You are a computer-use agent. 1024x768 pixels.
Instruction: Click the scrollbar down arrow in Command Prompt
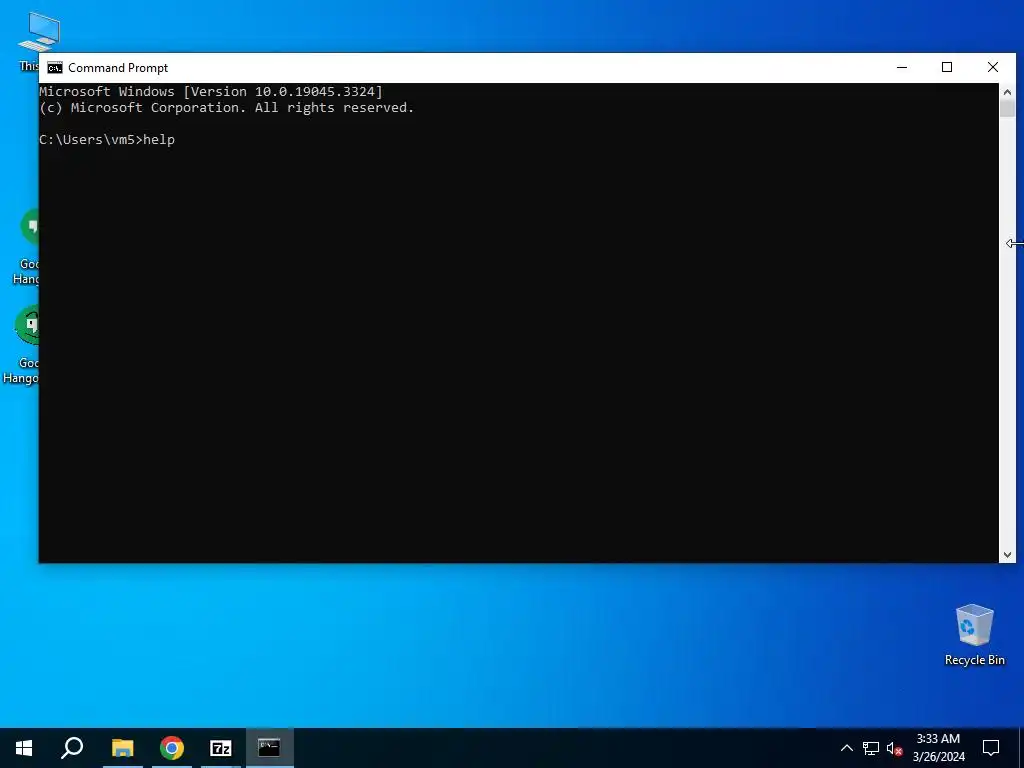(1007, 554)
